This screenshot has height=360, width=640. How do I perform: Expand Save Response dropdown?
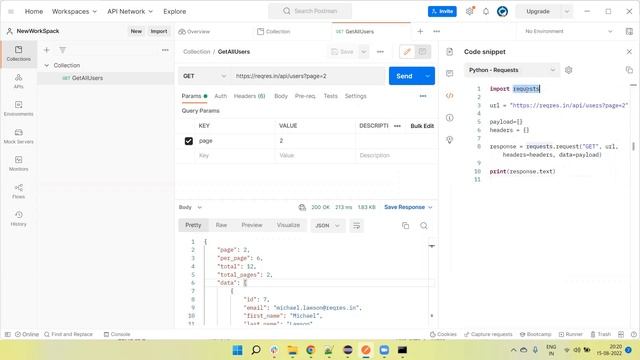(430, 207)
